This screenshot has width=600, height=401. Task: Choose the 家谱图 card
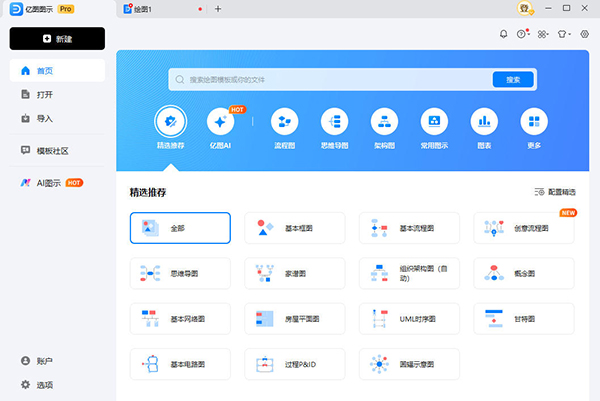(x=295, y=274)
